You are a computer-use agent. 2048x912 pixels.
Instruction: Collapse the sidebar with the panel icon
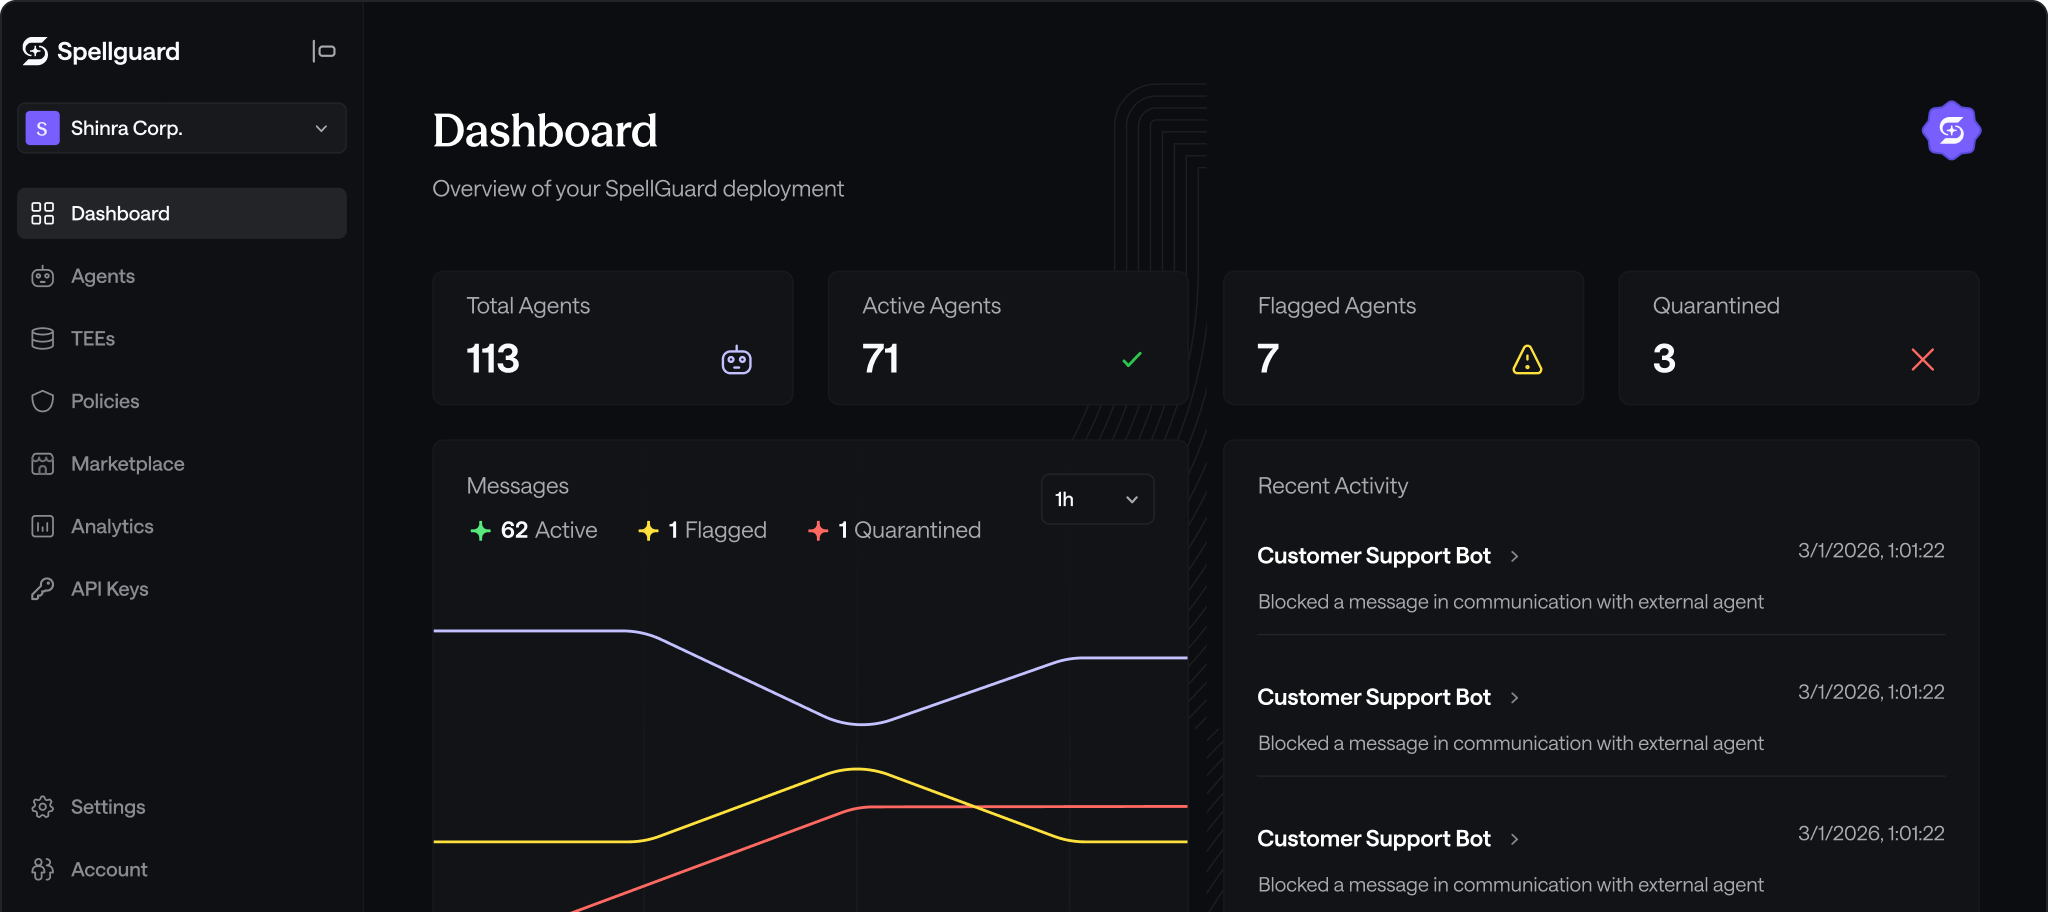pos(323,51)
